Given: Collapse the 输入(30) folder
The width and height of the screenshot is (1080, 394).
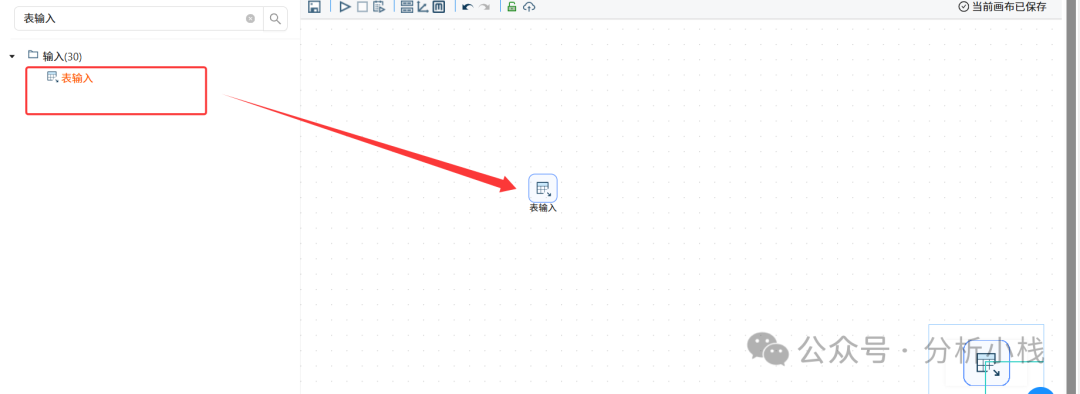Looking at the screenshot, I should coord(12,56).
